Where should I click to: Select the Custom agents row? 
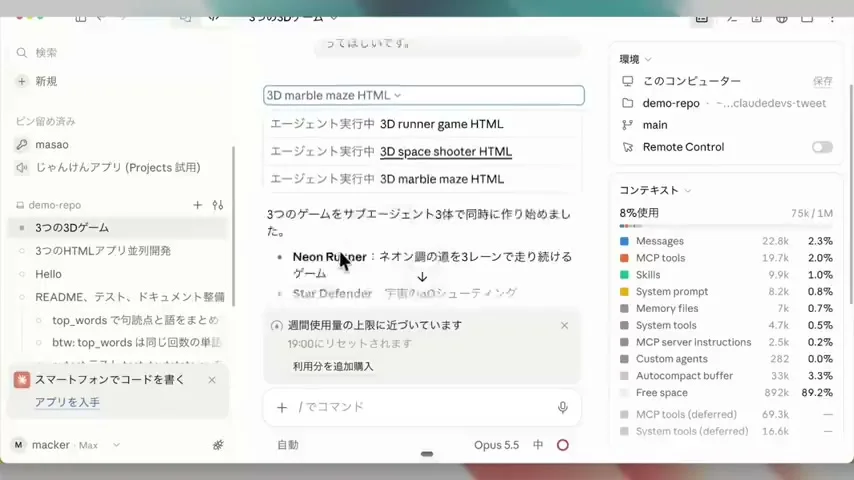(726, 359)
